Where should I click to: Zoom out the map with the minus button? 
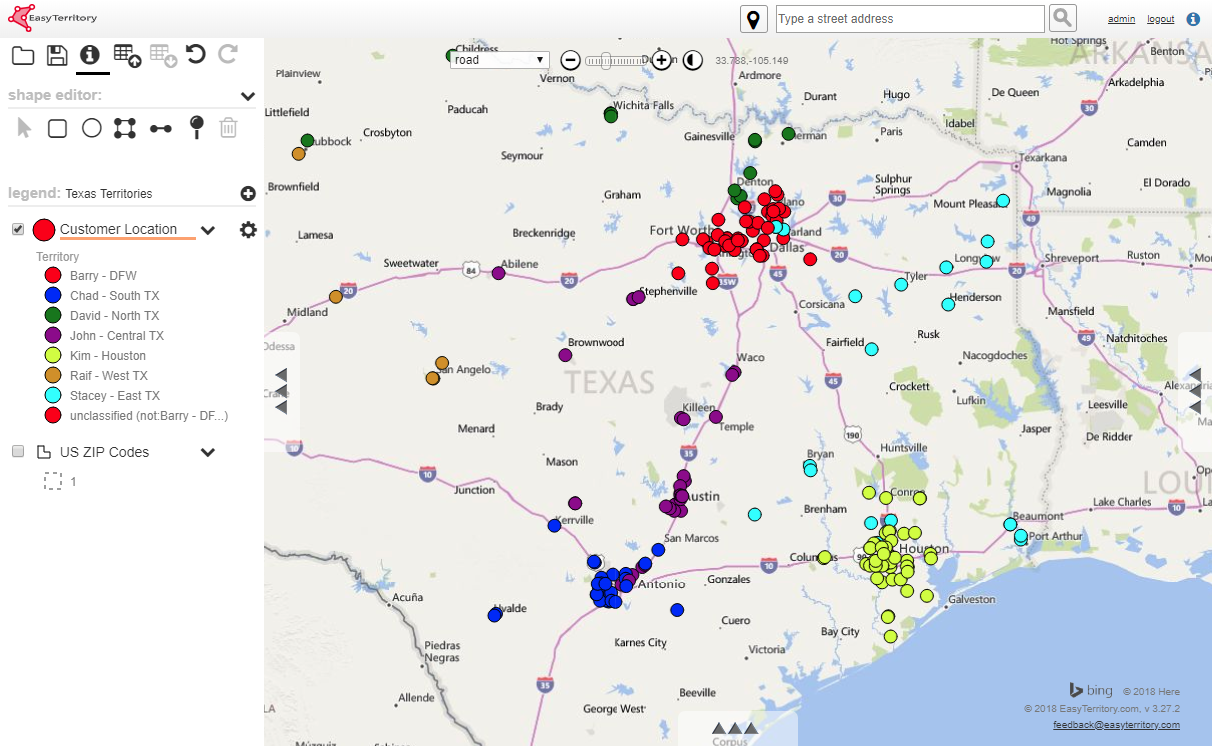570,61
